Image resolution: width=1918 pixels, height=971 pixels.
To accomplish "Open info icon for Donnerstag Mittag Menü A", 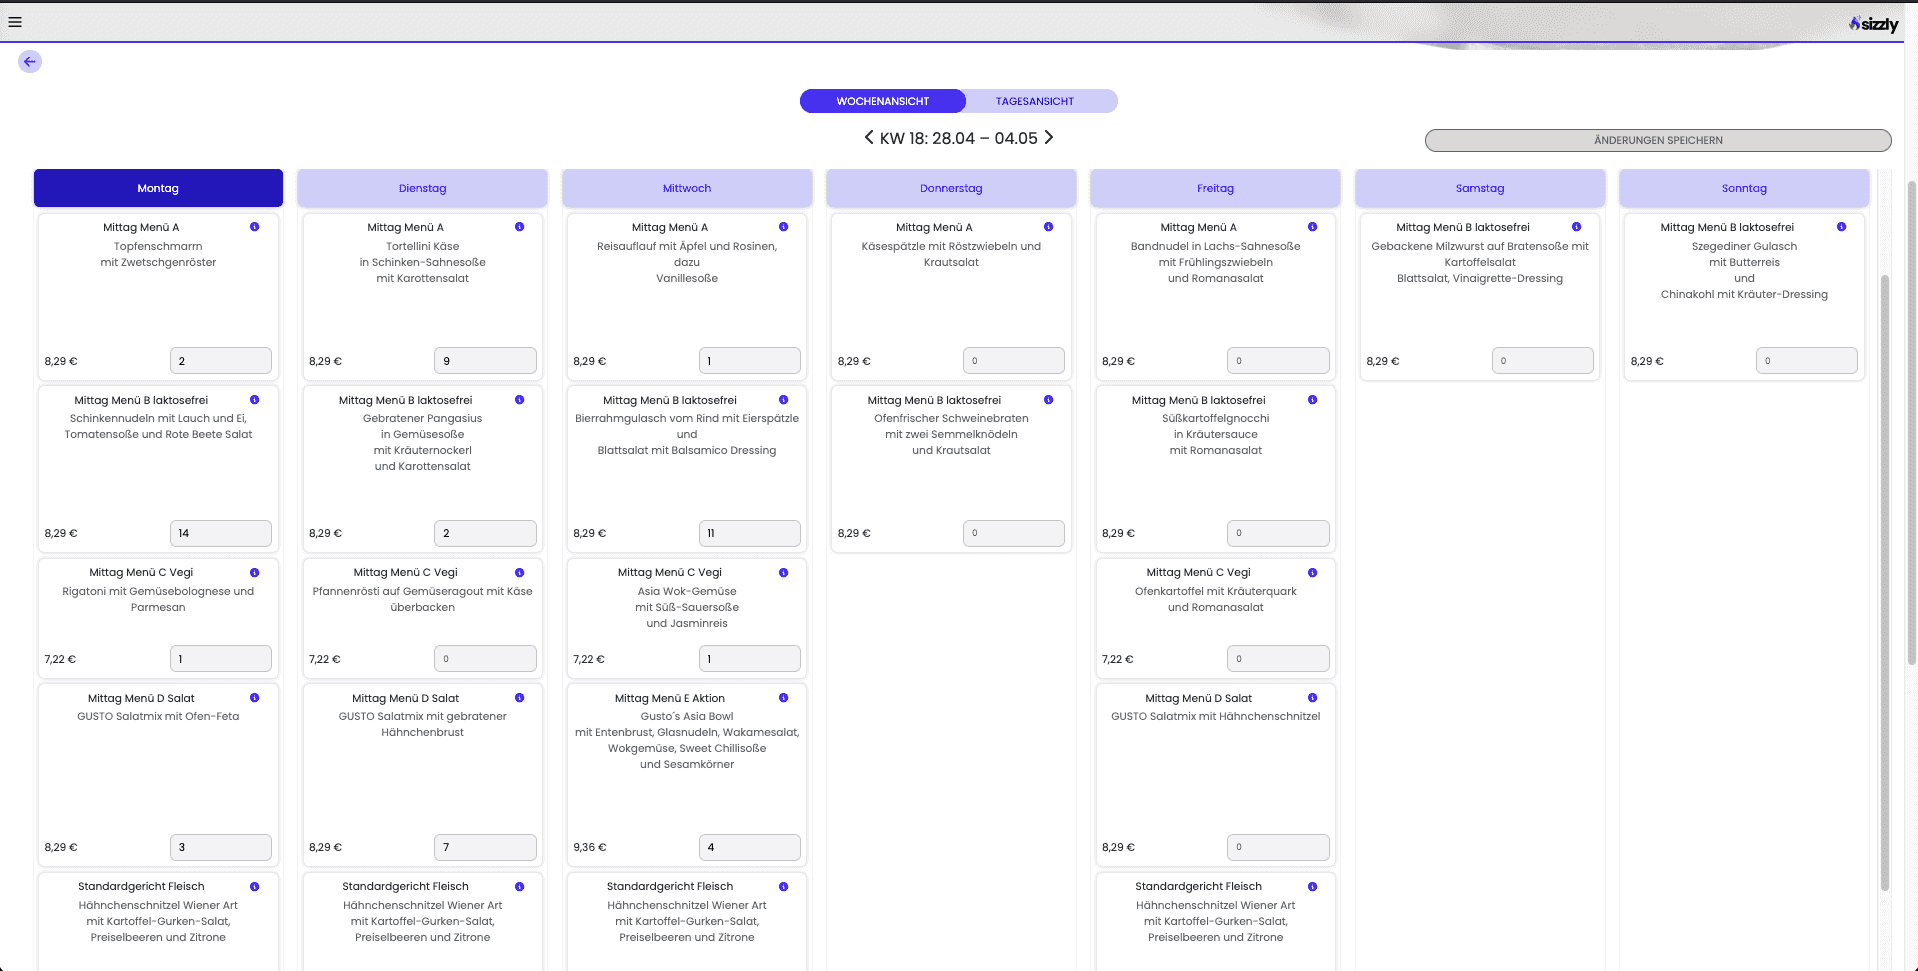I will (x=1048, y=227).
